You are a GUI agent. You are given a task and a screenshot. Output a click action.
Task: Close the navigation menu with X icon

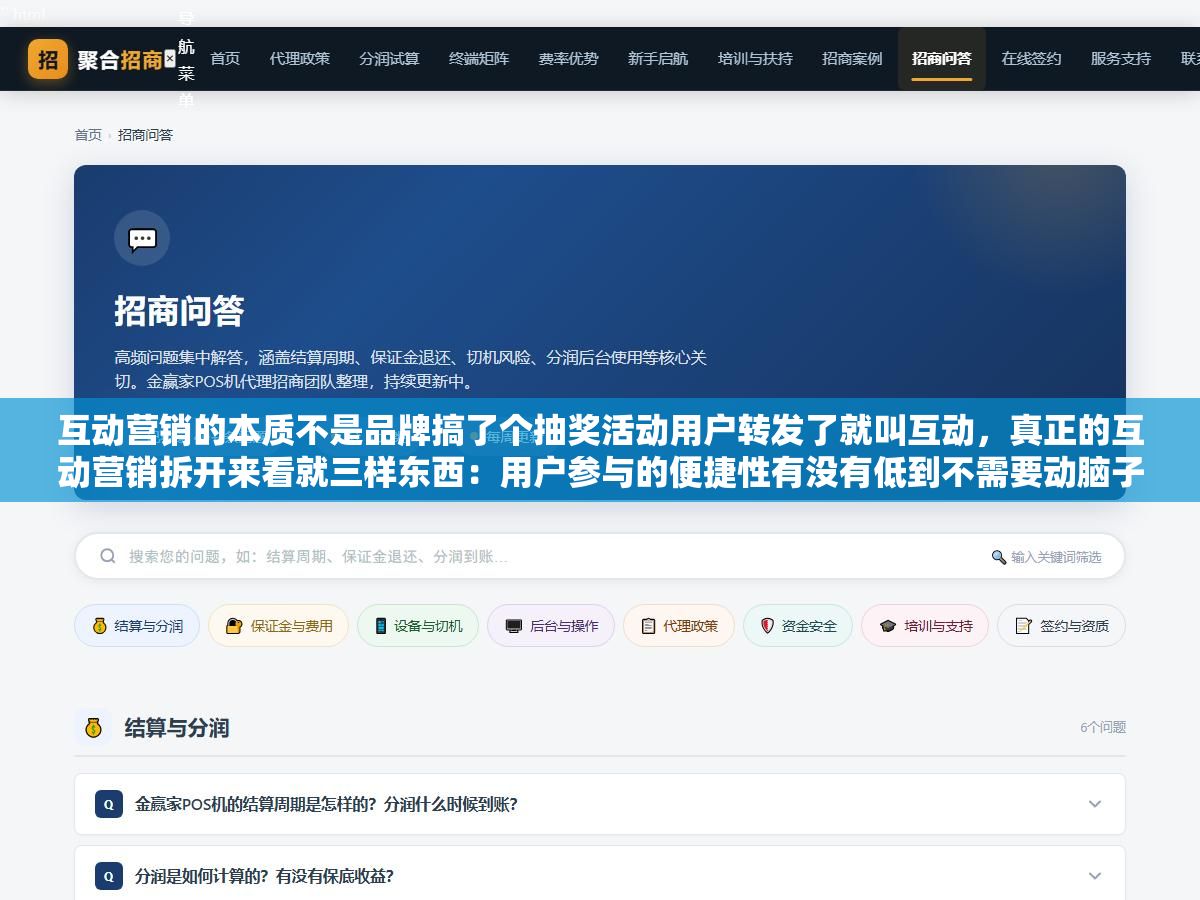click(170, 59)
